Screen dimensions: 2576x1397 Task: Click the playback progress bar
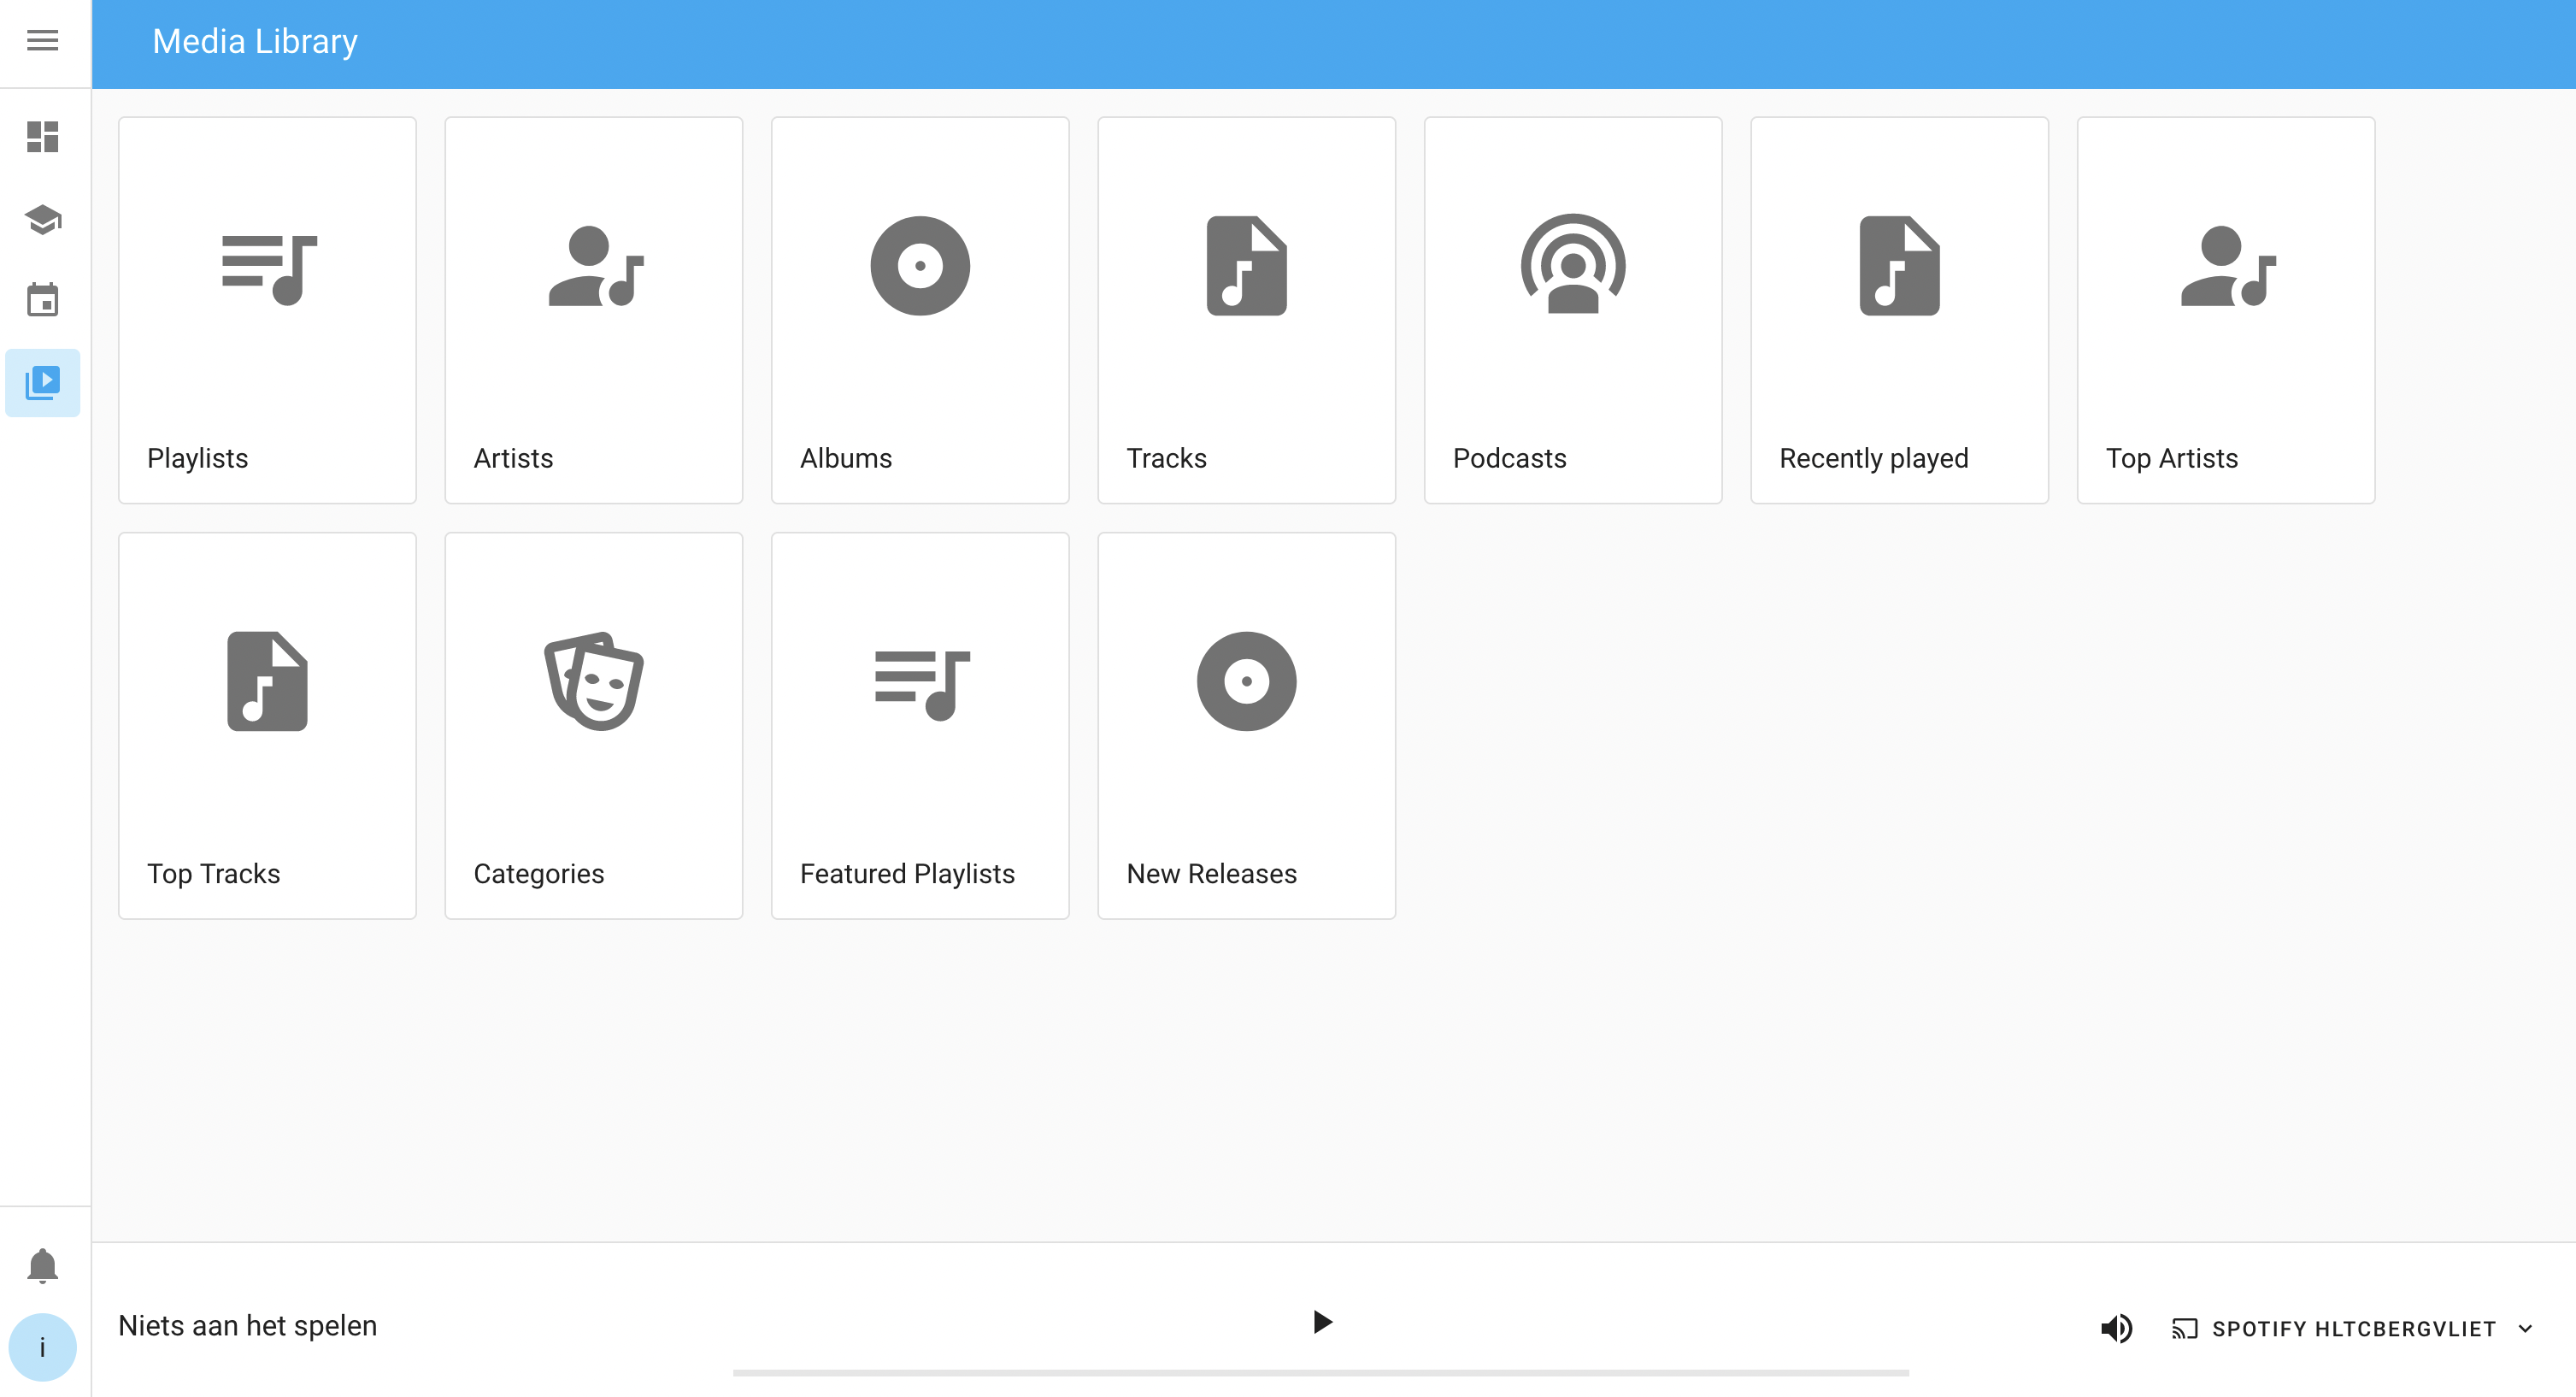tap(1320, 1373)
